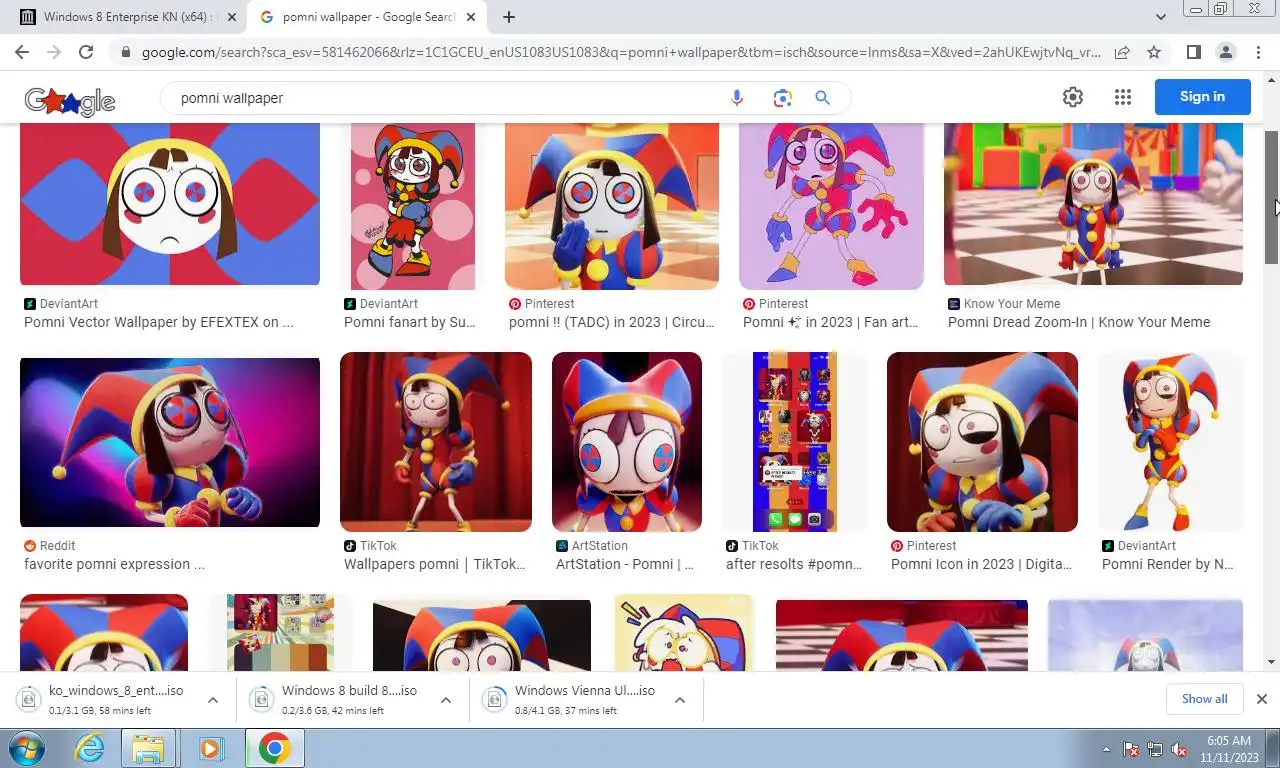Screen dimensions: 1280x768
Task: Click Pomni Vector Wallpaper by EFEXTEX link
Action: click(159, 322)
